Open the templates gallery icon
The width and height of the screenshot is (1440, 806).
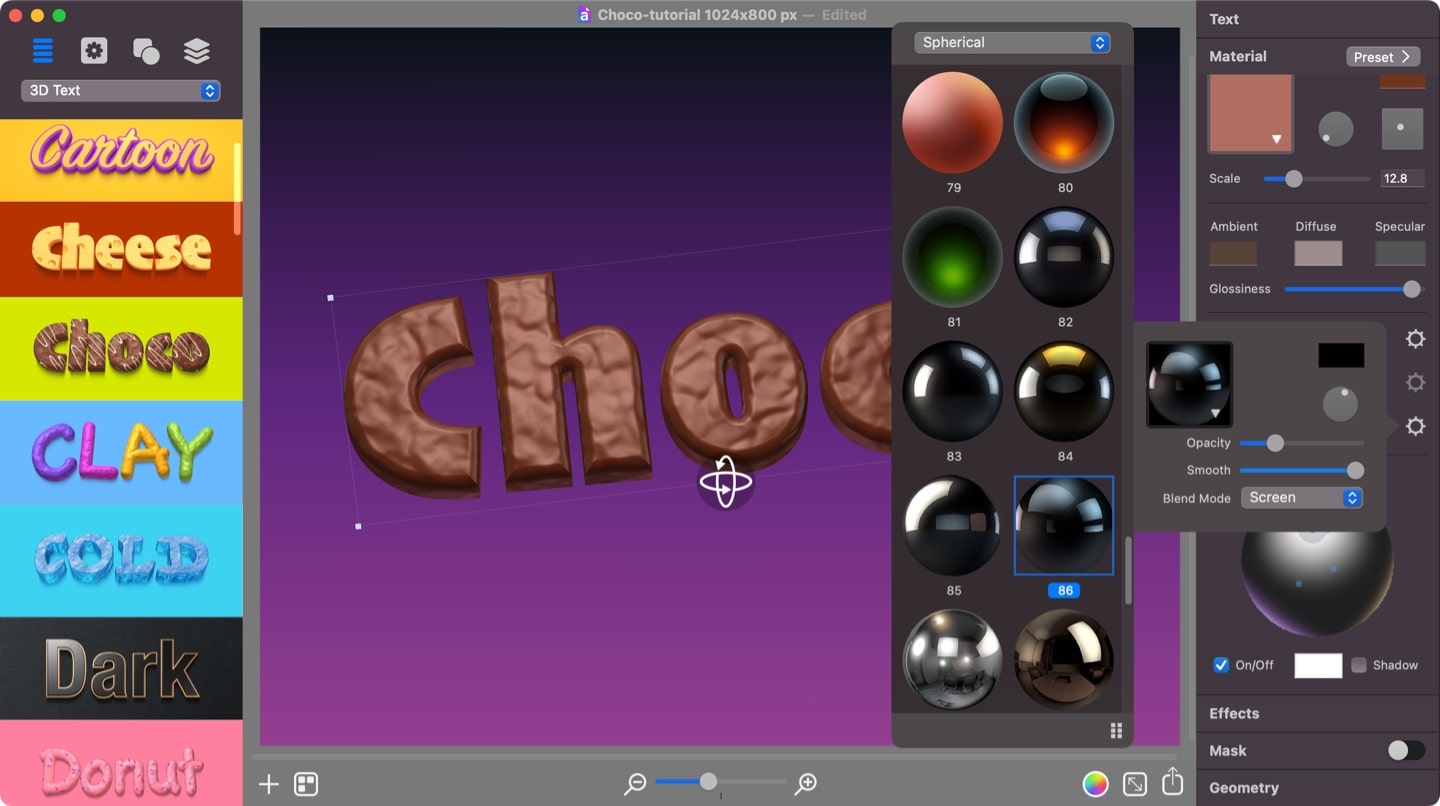(x=305, y=784)
